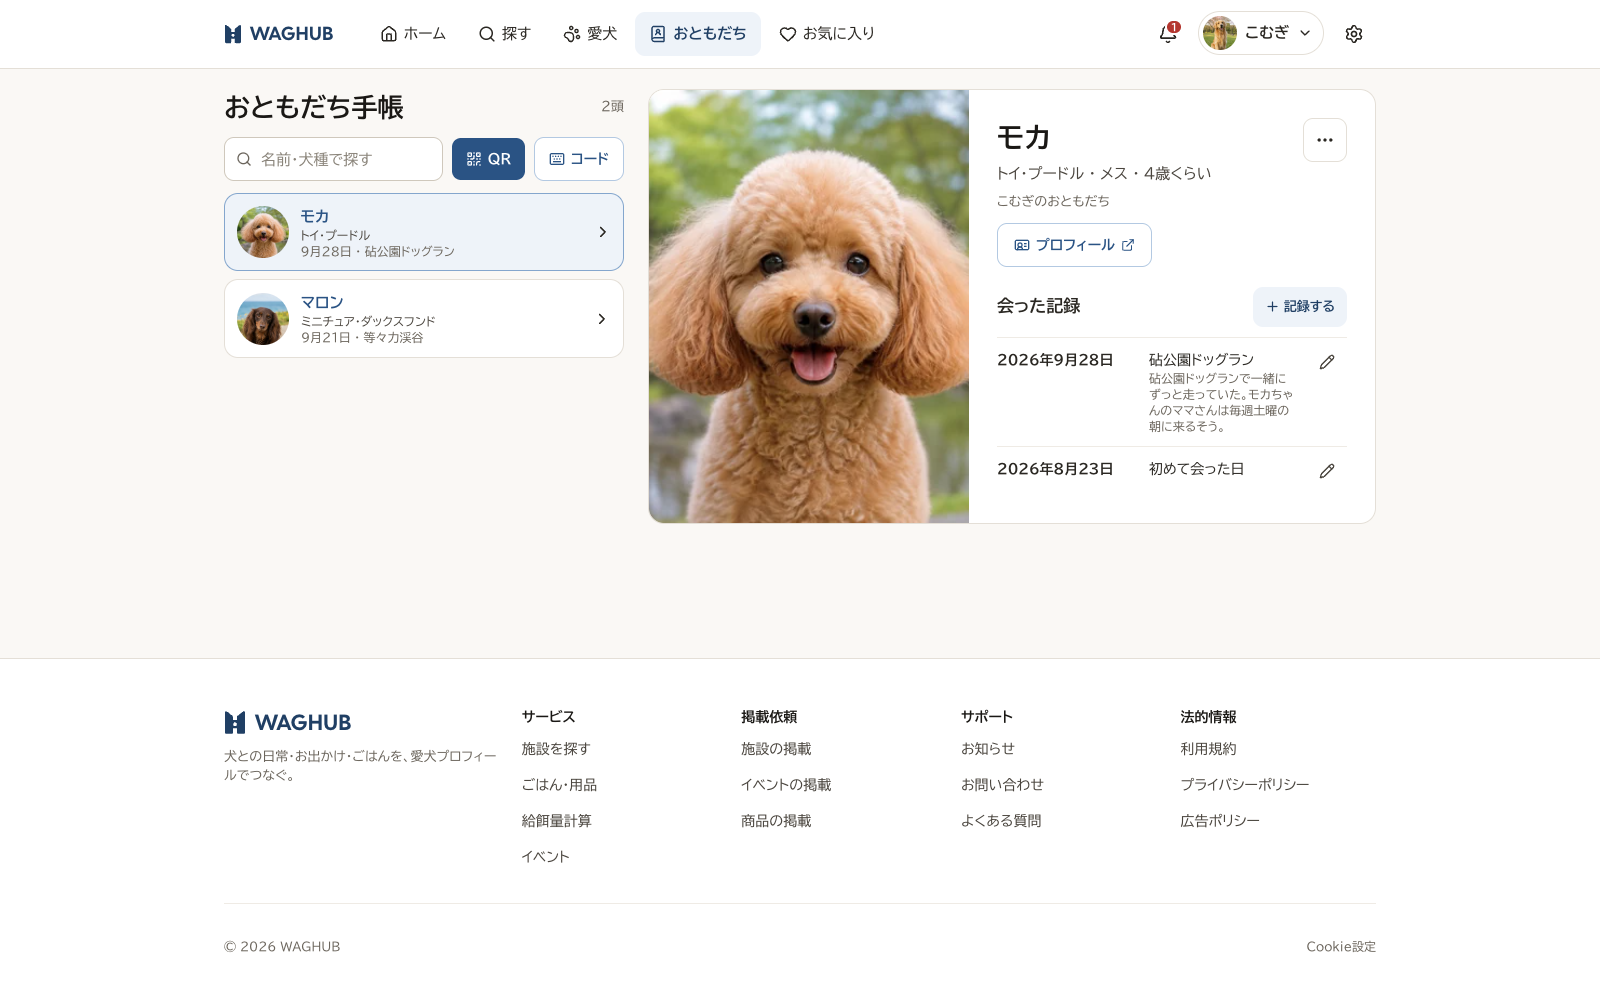Viewport: 1600px width, 1000px height.
Task: Click the chevron on the マロン list card
Action: [x=602, y=319]
